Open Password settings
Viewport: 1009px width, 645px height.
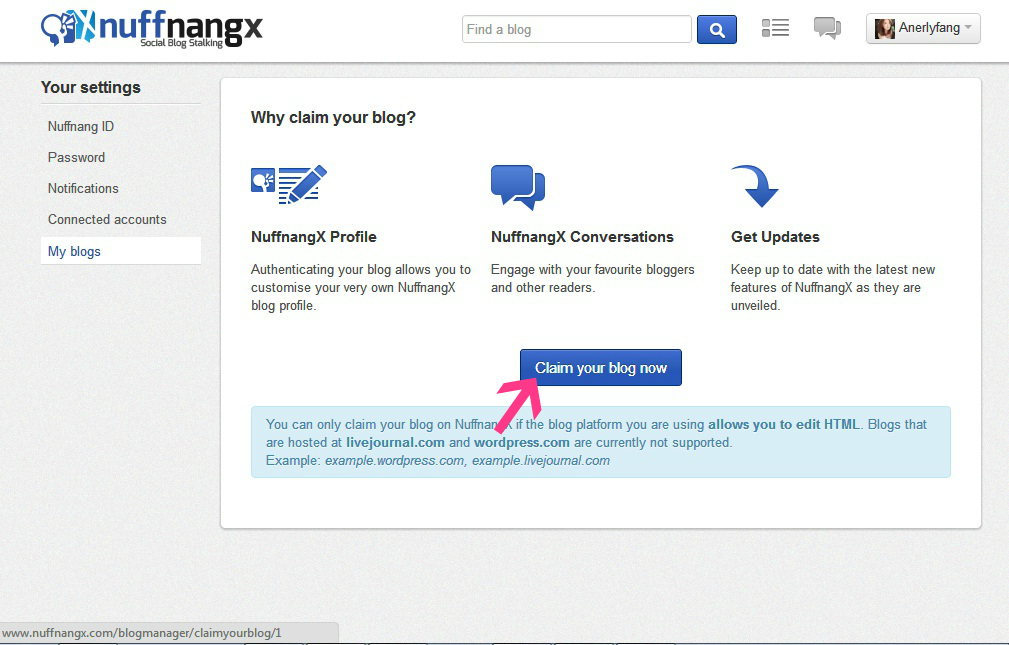tap(77, 157)
